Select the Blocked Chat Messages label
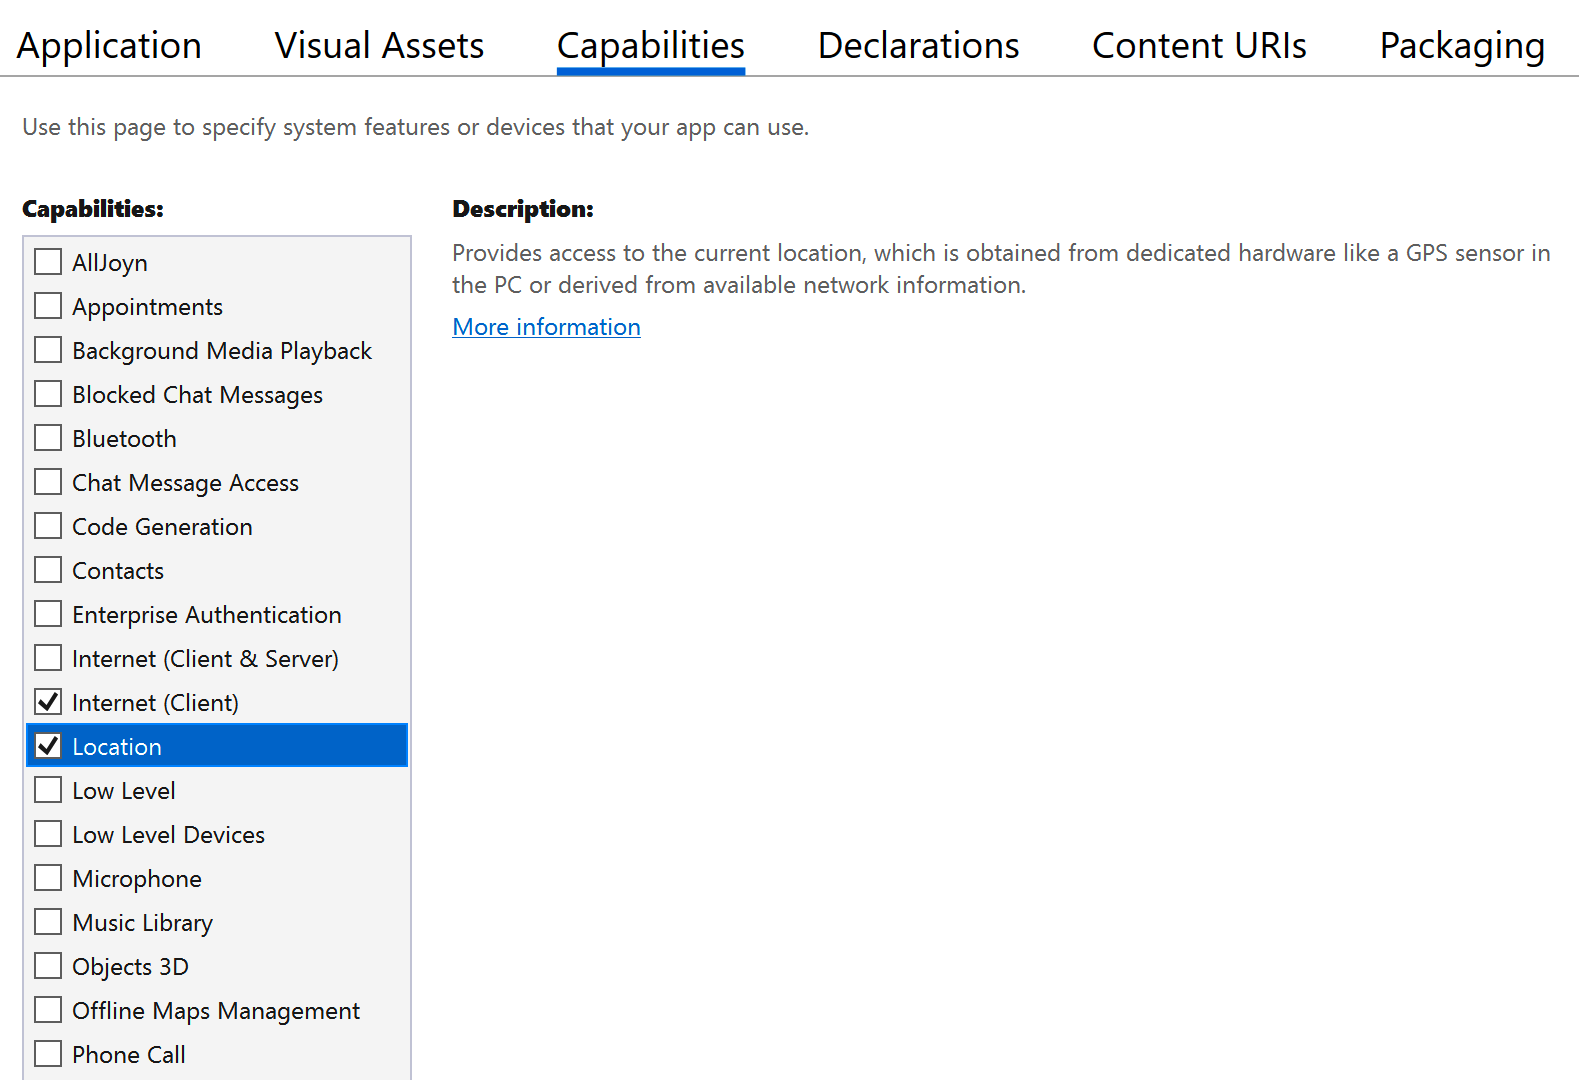The width and height of the screenshot is (1579, 1080). (x=197, y=395)
